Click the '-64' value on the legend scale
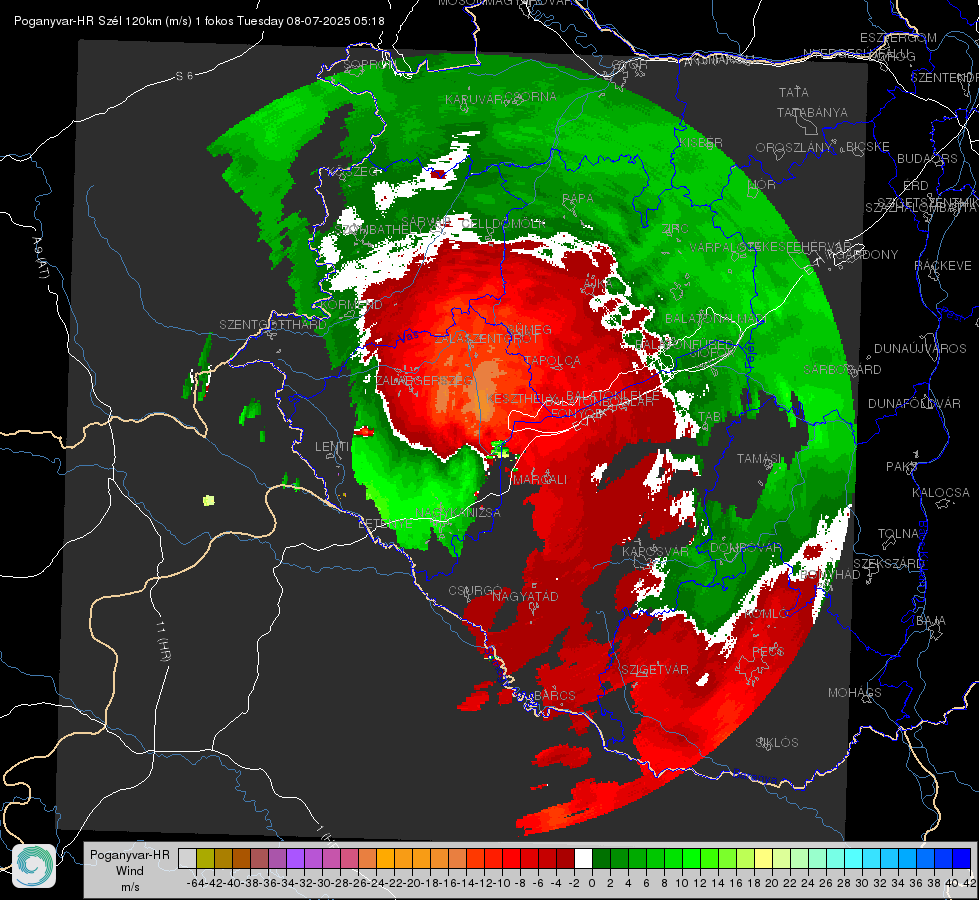979x900 pixels. point(195,883)
